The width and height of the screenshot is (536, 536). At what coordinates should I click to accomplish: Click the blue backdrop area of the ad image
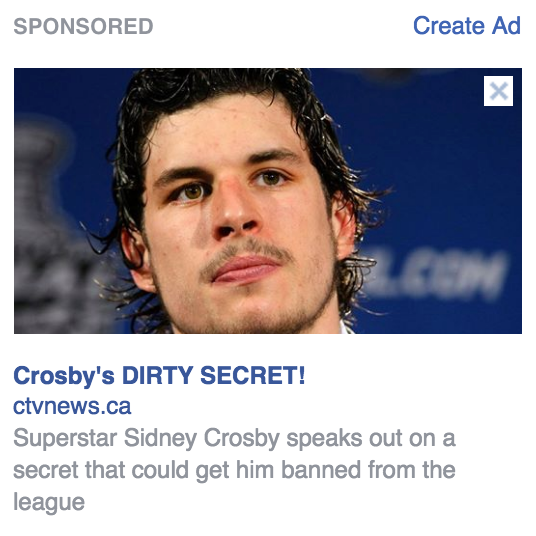(x=427, y=154)
